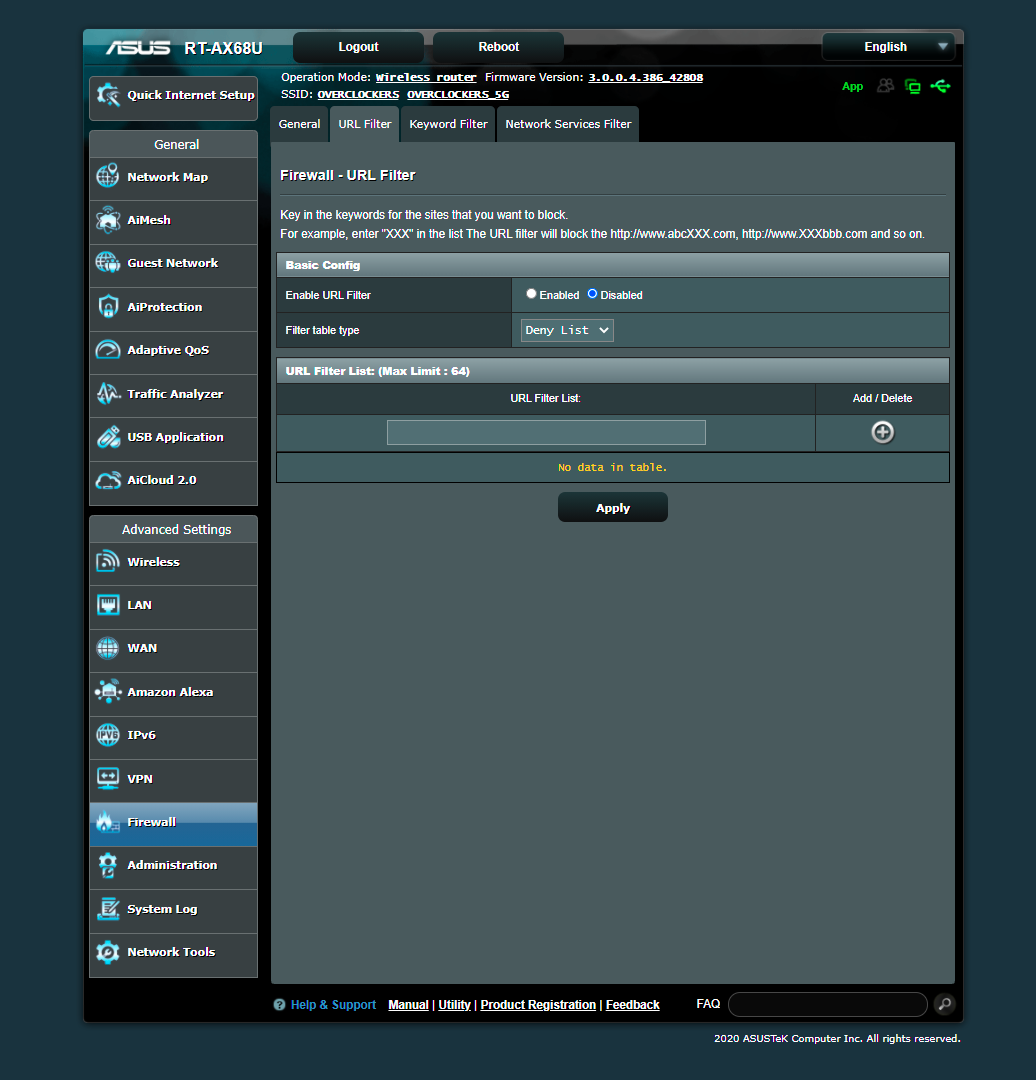Open the Wireless router operation mode link
Screen dimensions: 1036x1080
pyautogui.click(x=426, y=77)
